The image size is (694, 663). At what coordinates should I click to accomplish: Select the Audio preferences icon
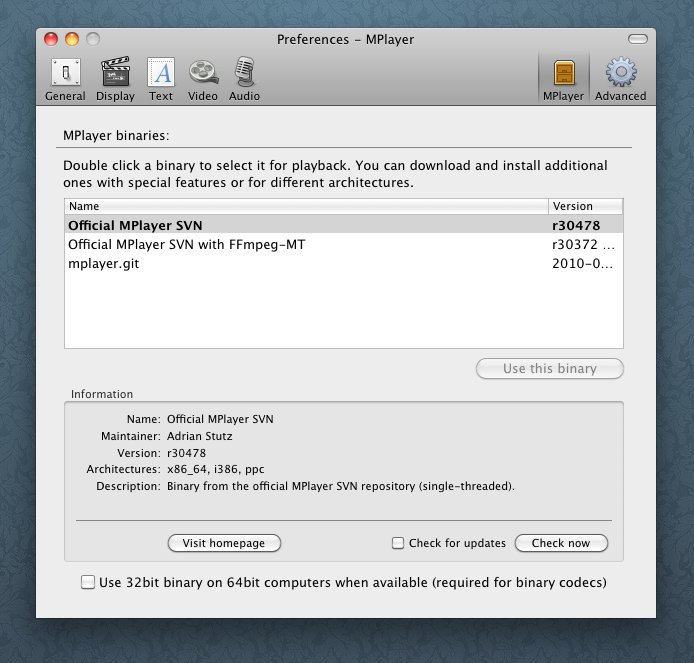coord(244,79)
